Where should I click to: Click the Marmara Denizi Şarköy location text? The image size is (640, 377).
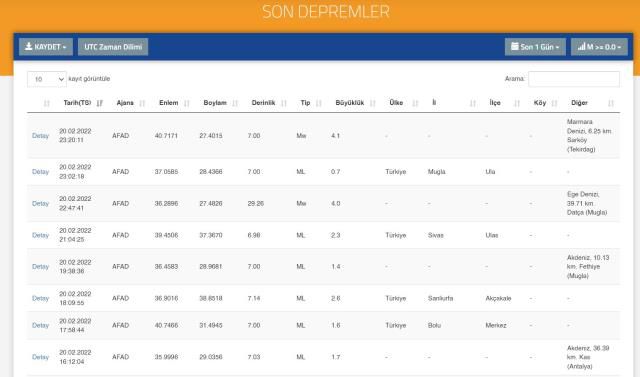pyautogui.click(x=589, y=136)
